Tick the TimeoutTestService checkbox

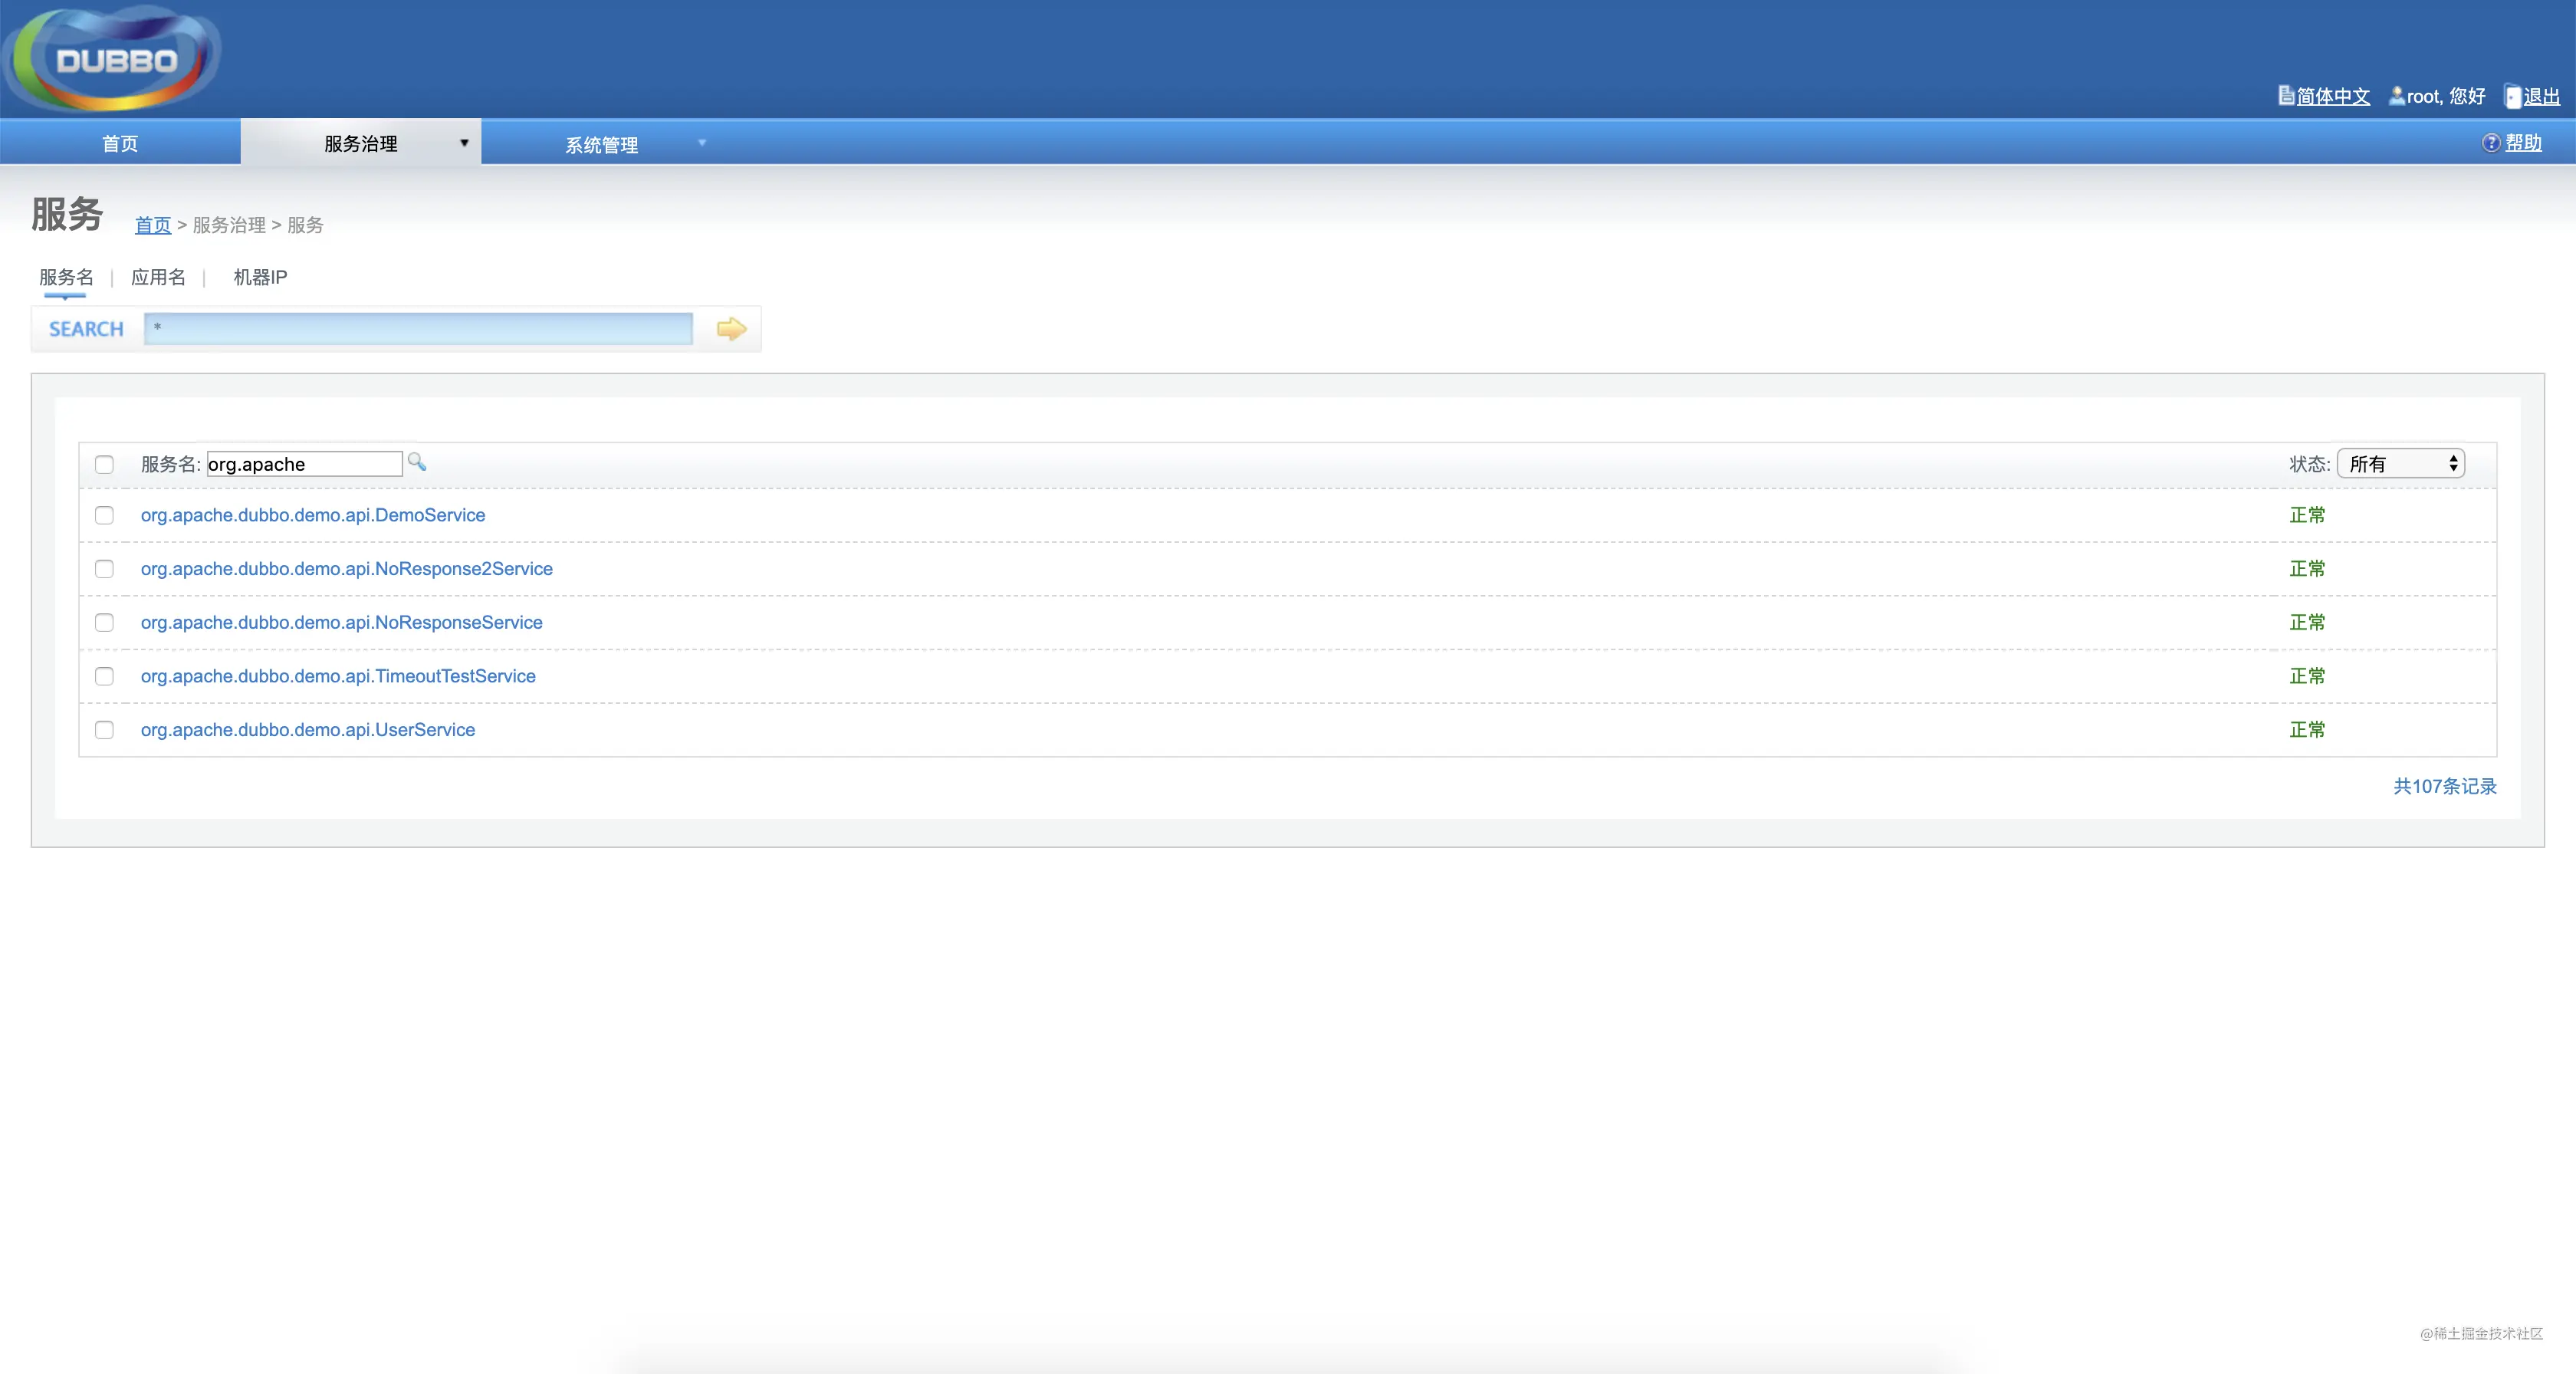[x=104, y=676]
